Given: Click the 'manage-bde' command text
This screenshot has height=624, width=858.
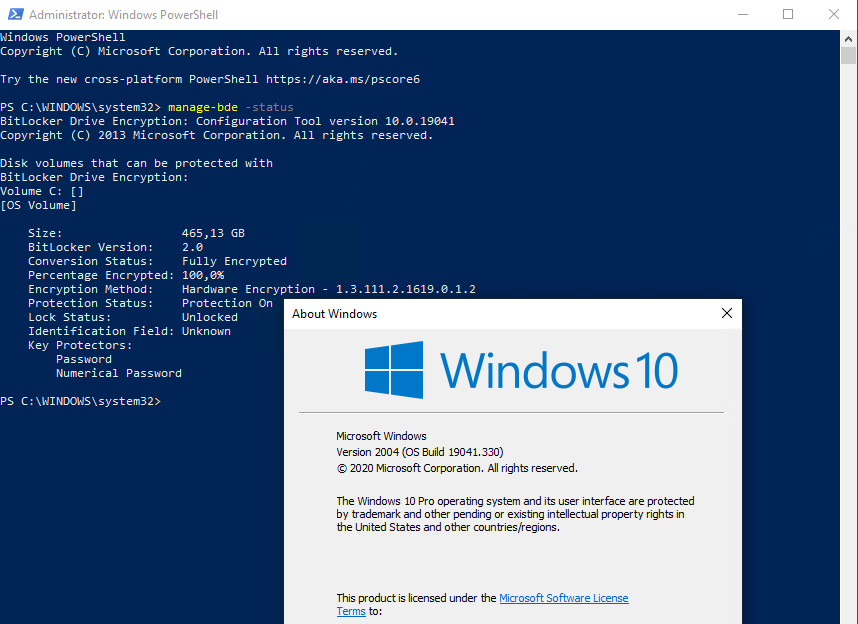Looking at the screenshot, I should click(203, 107).
